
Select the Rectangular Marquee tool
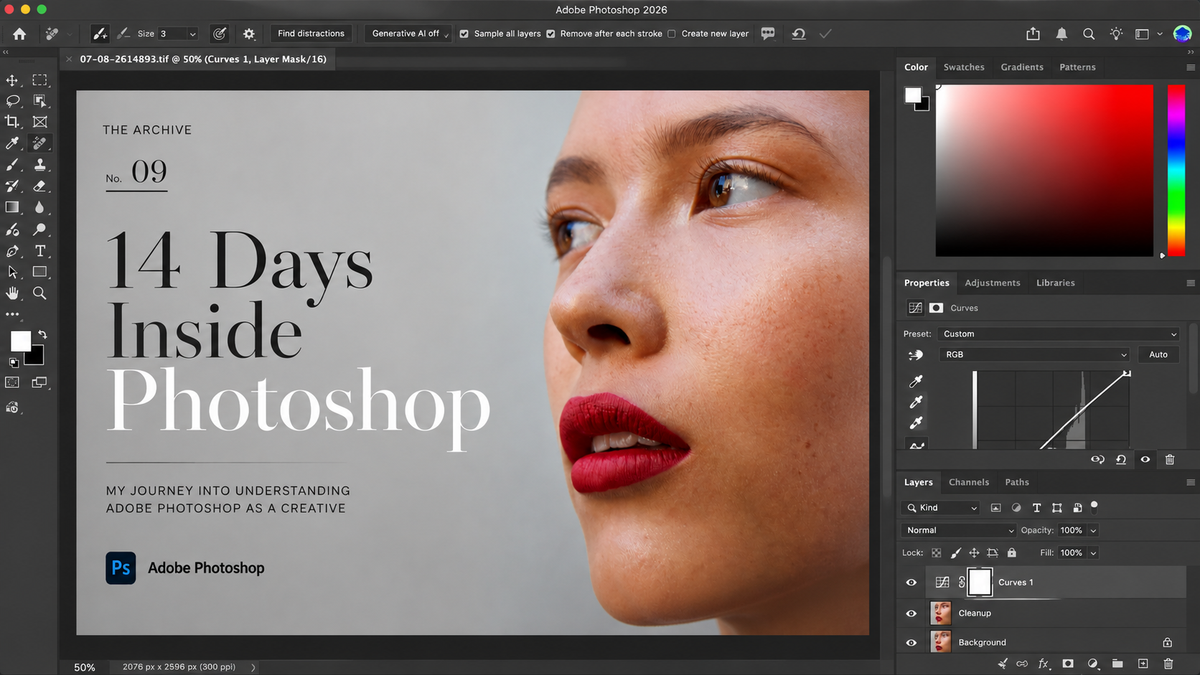point(40,80)
